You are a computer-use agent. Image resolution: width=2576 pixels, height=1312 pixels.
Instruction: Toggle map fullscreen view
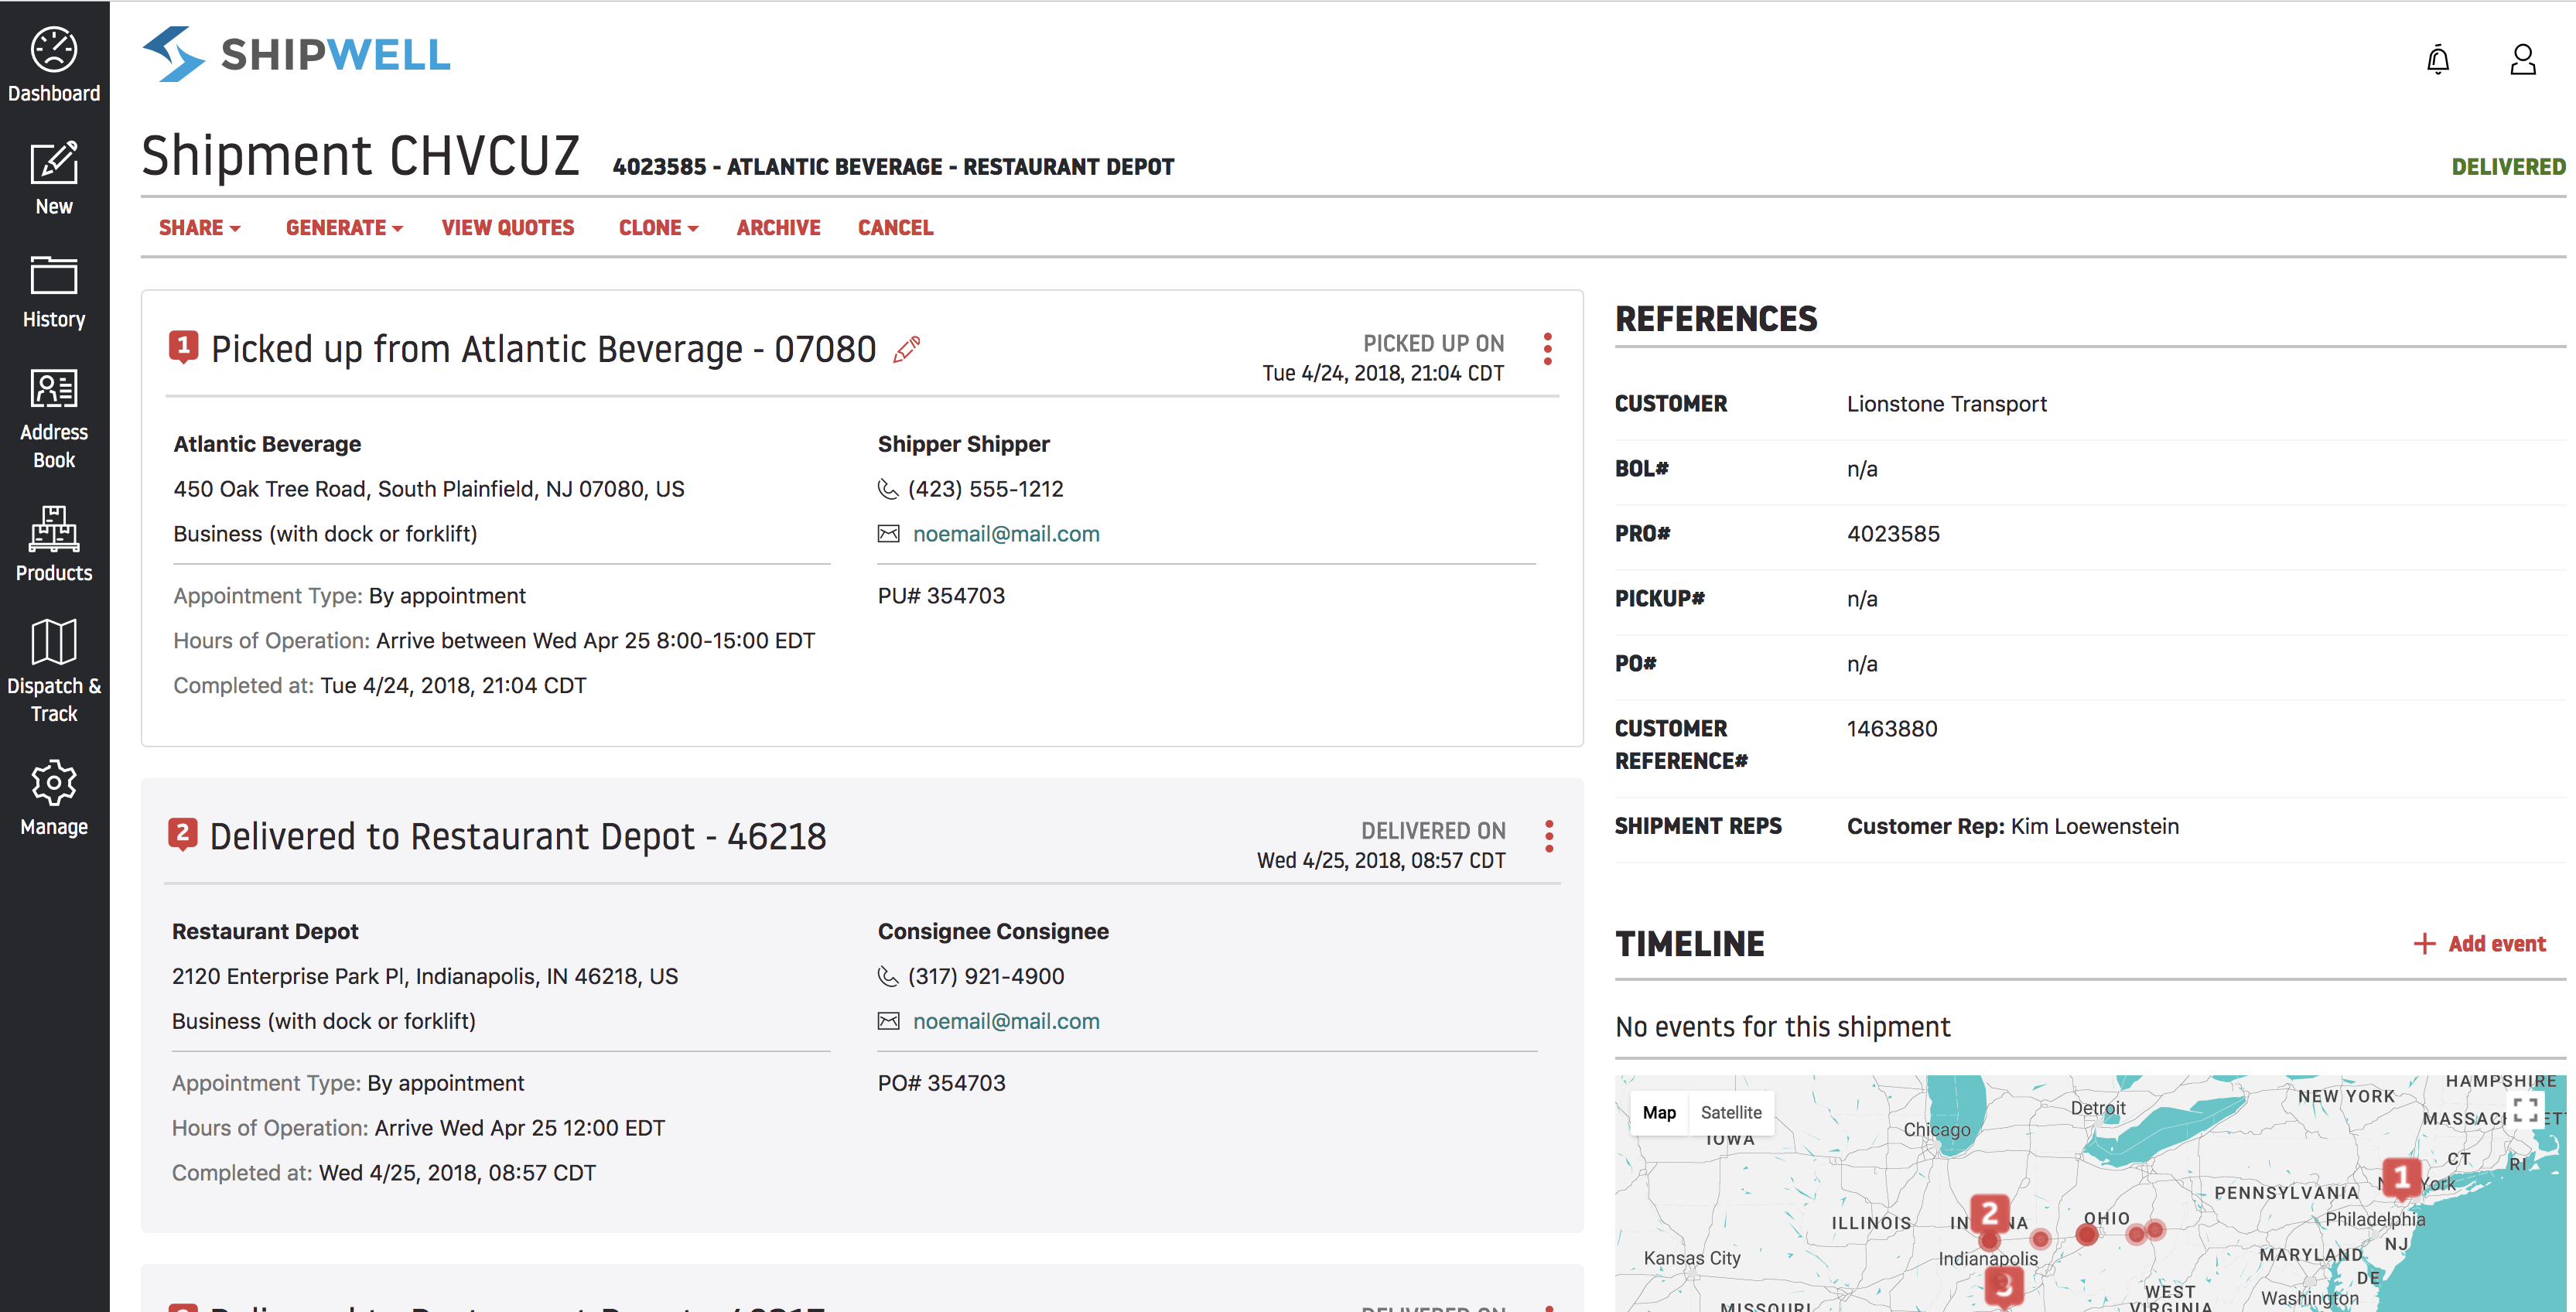tap(2525, 1110)
